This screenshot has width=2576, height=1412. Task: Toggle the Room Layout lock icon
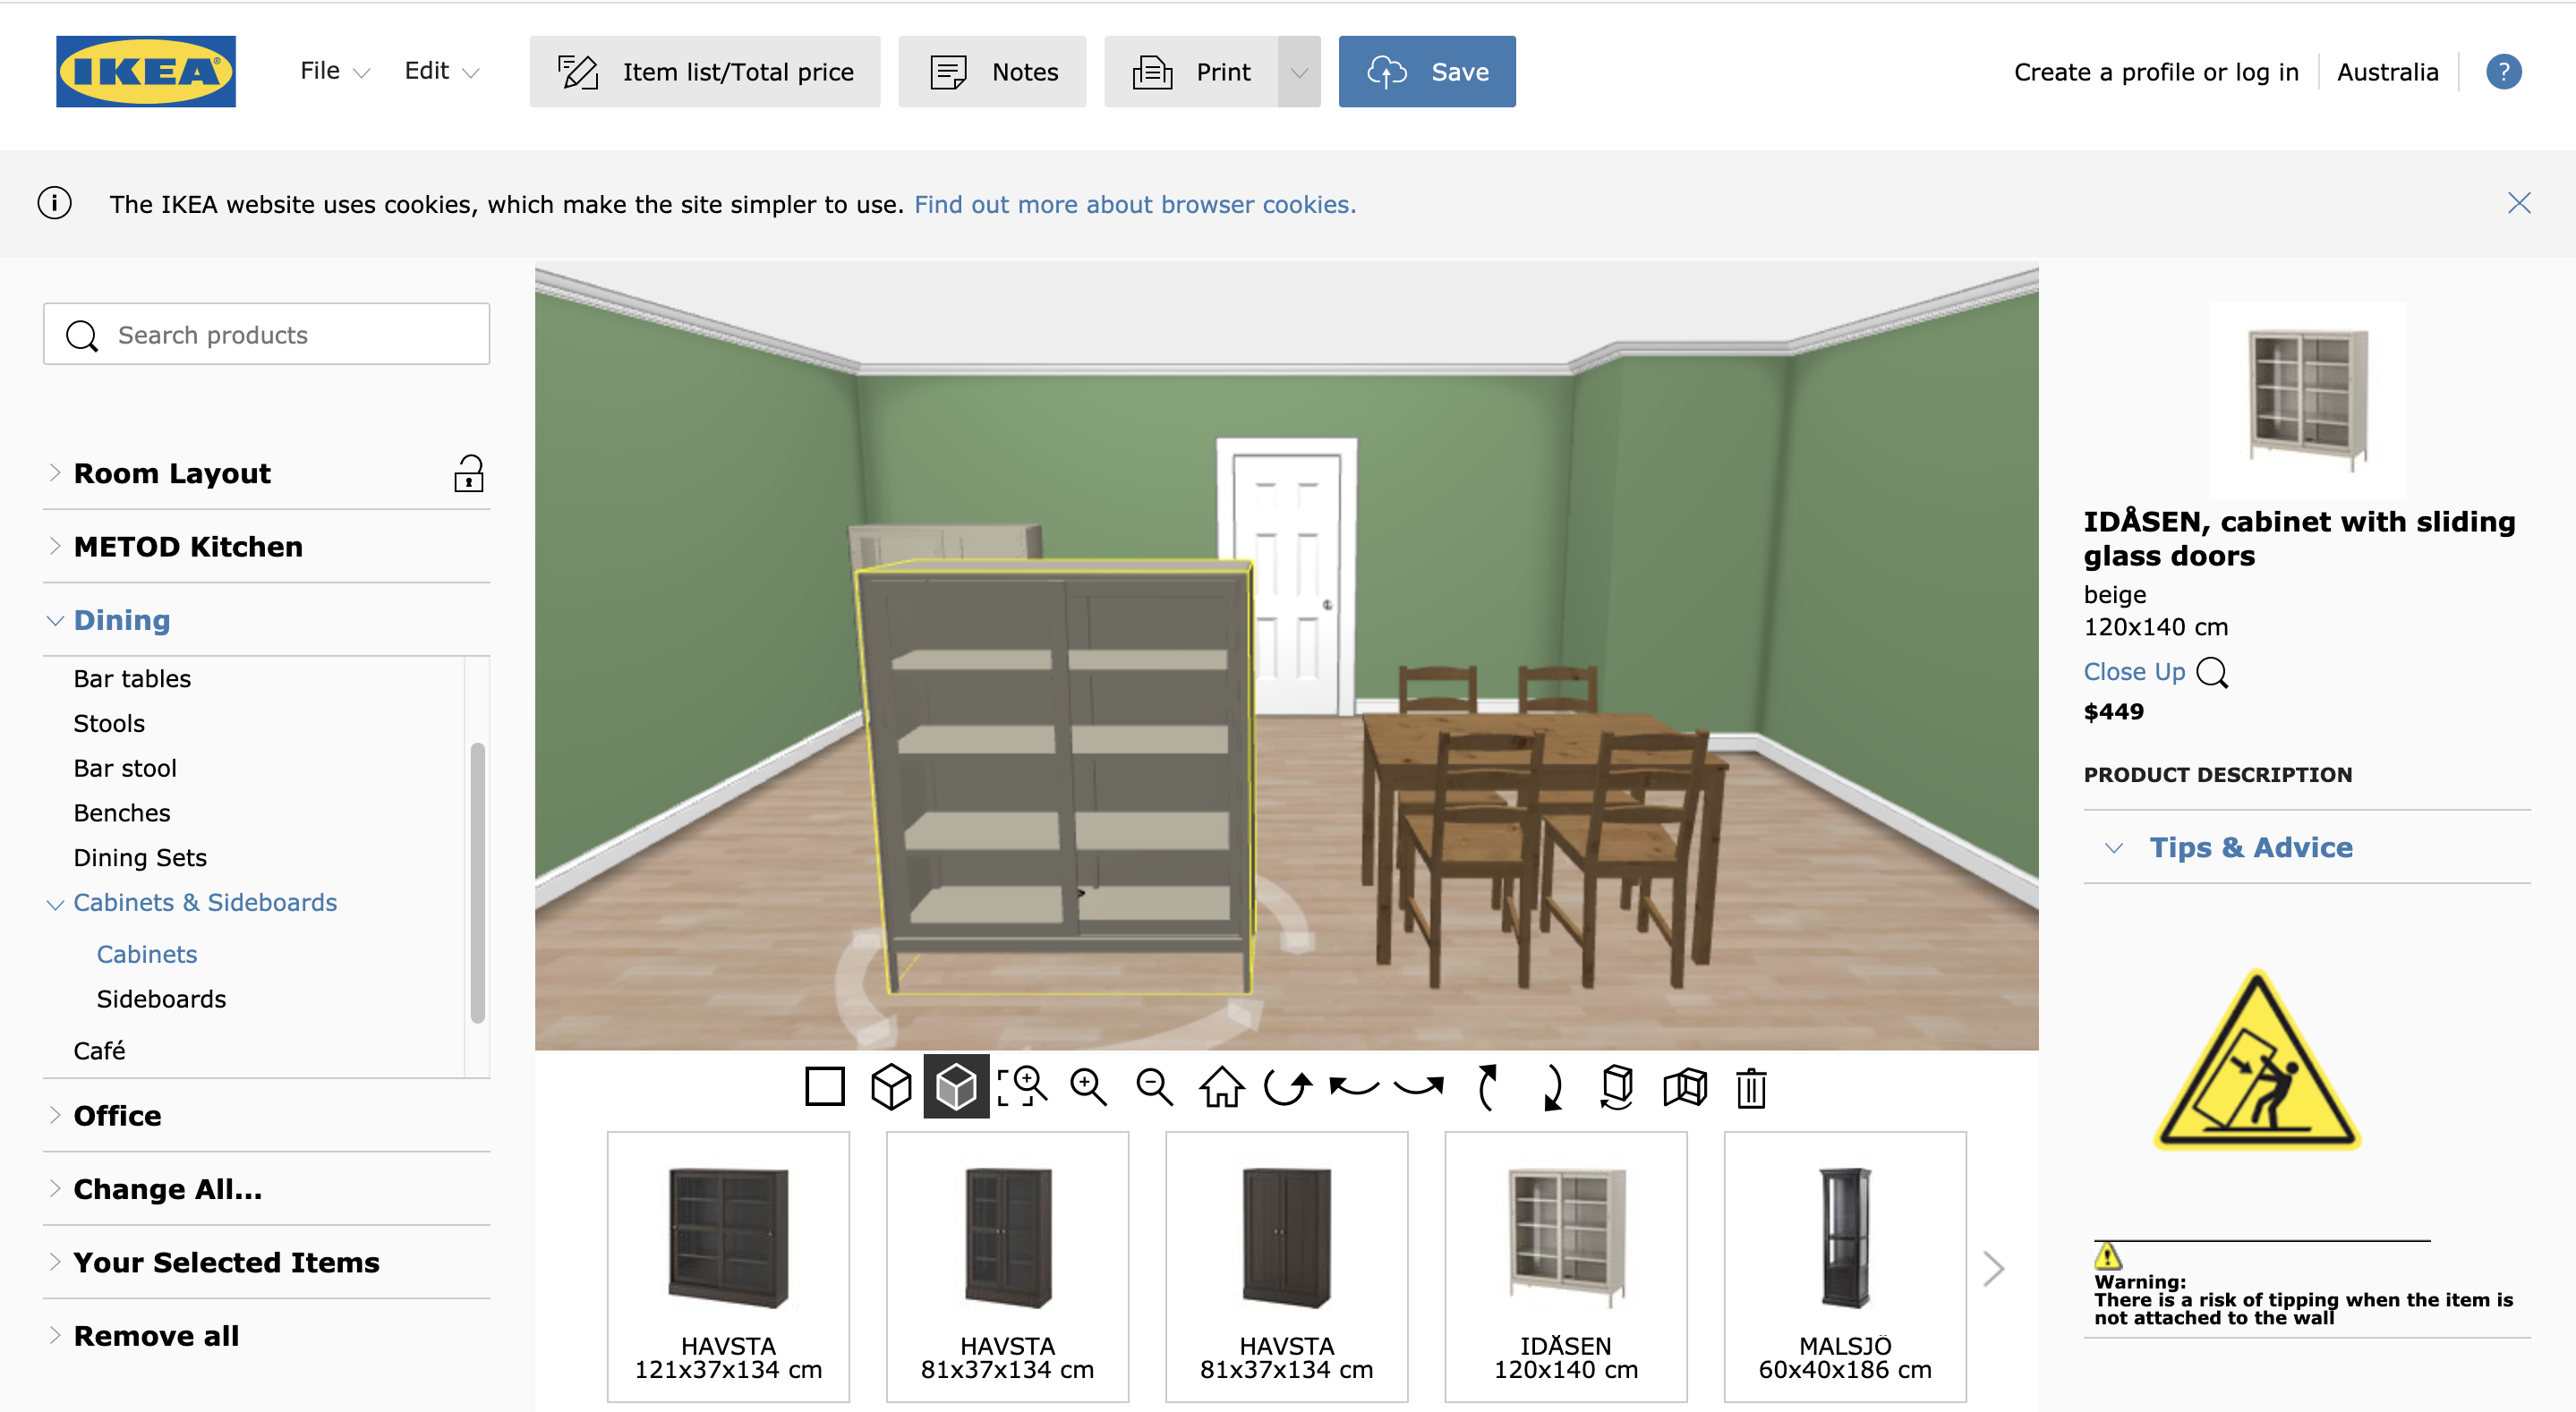pyautogui.click(x=468, y=473)
